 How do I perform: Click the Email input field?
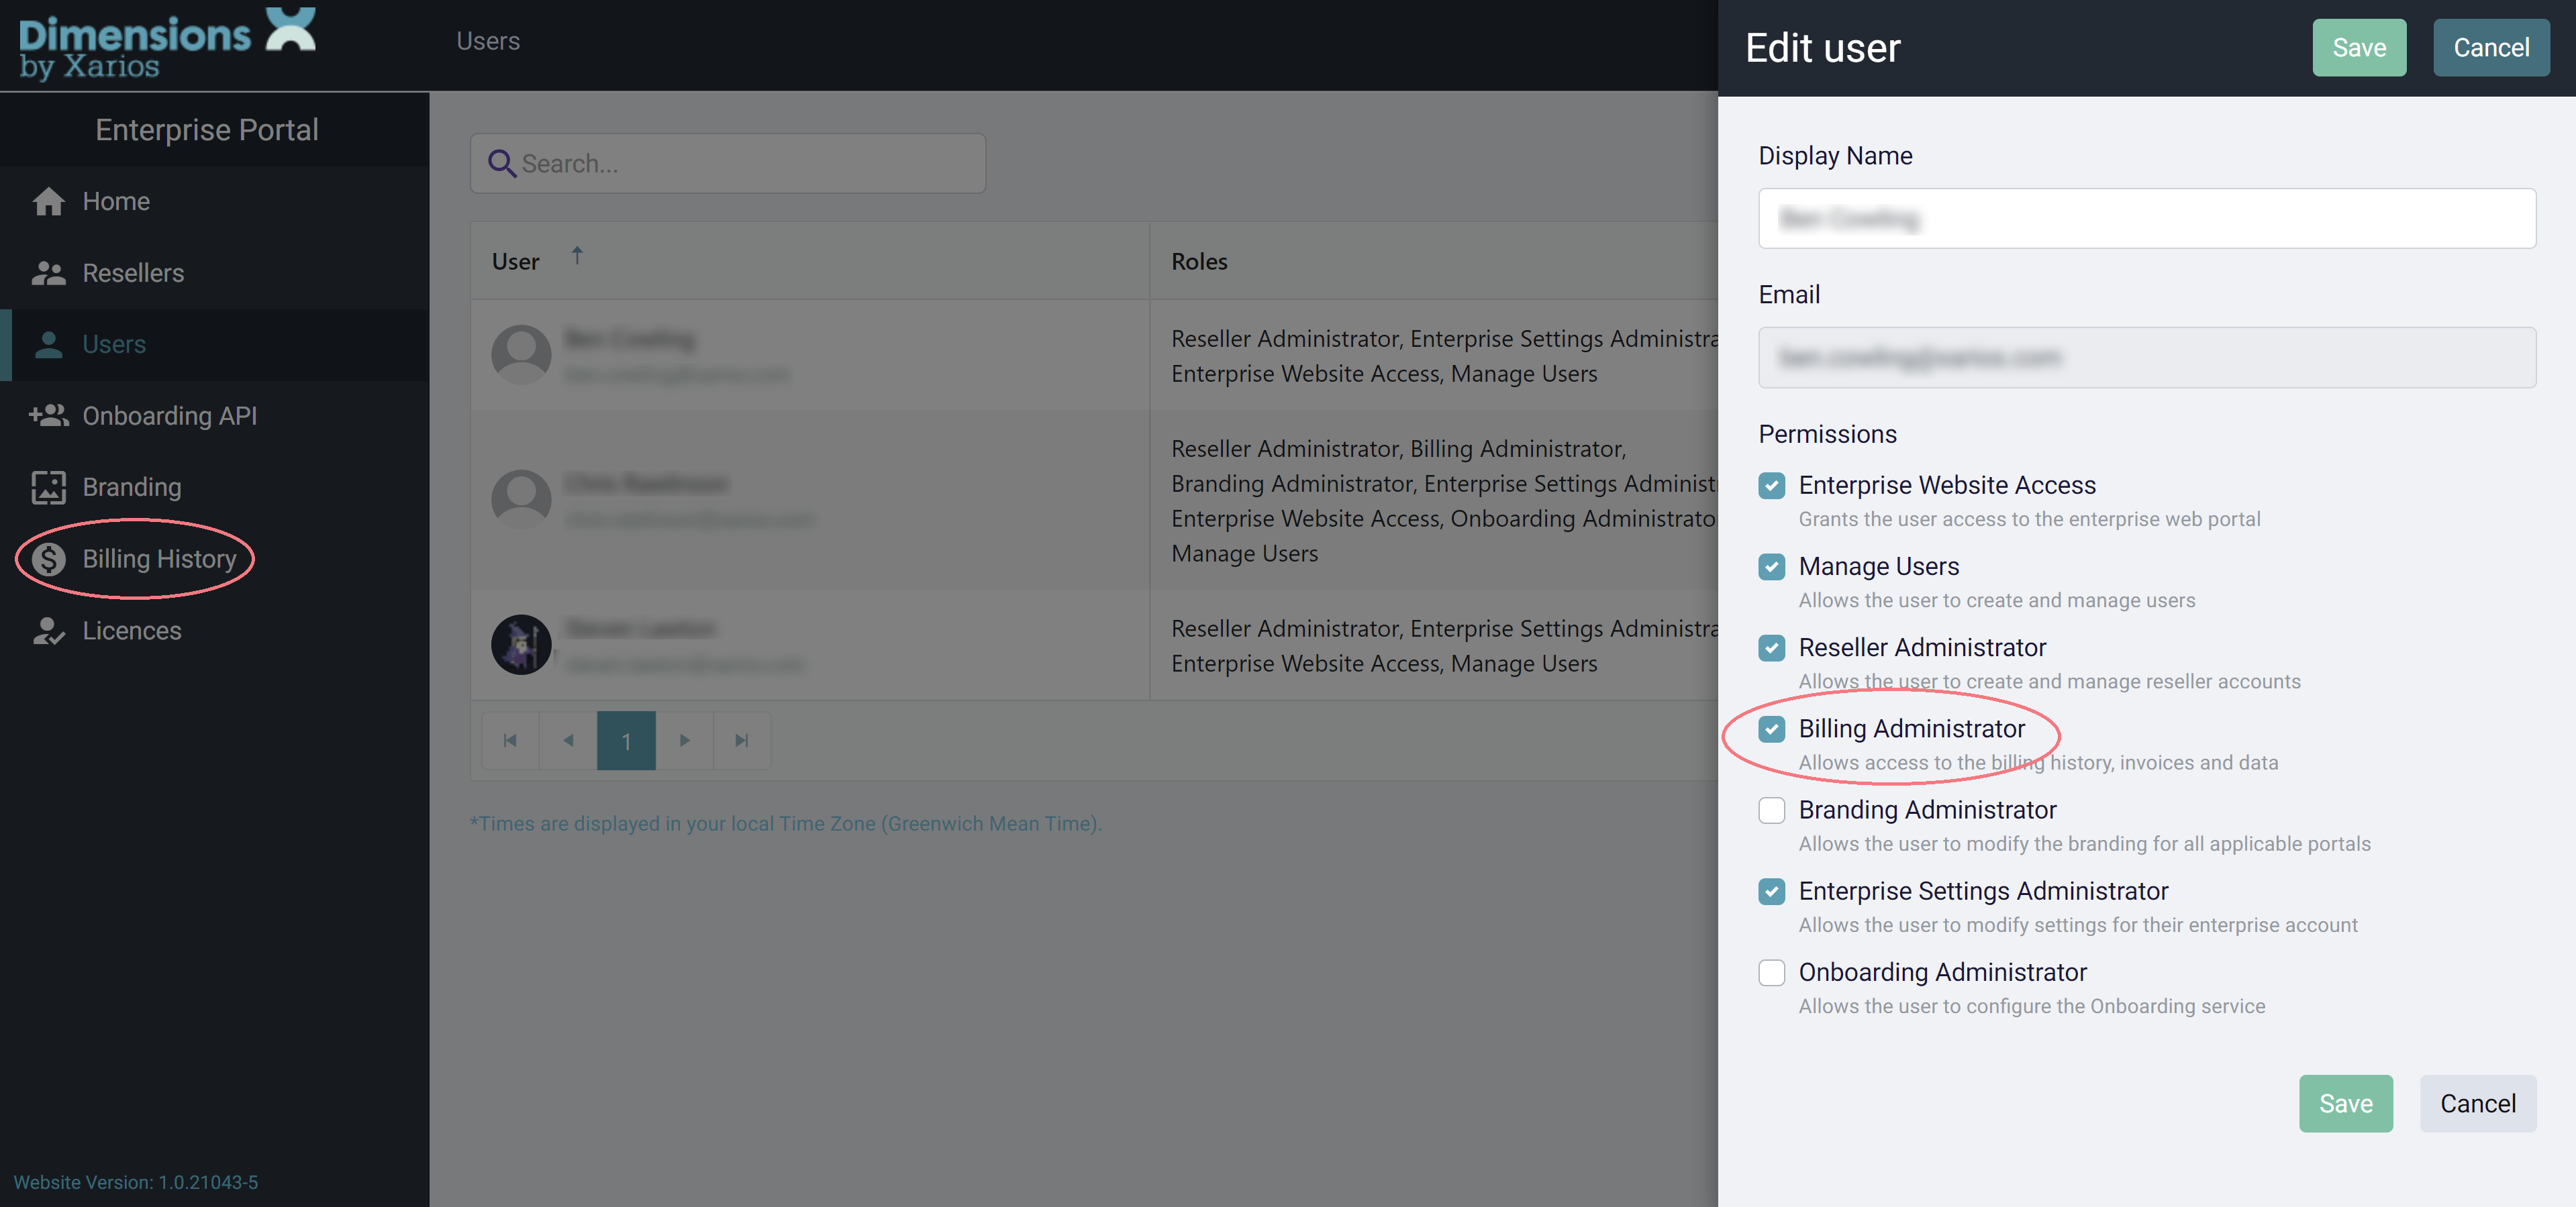point(2146,357)
